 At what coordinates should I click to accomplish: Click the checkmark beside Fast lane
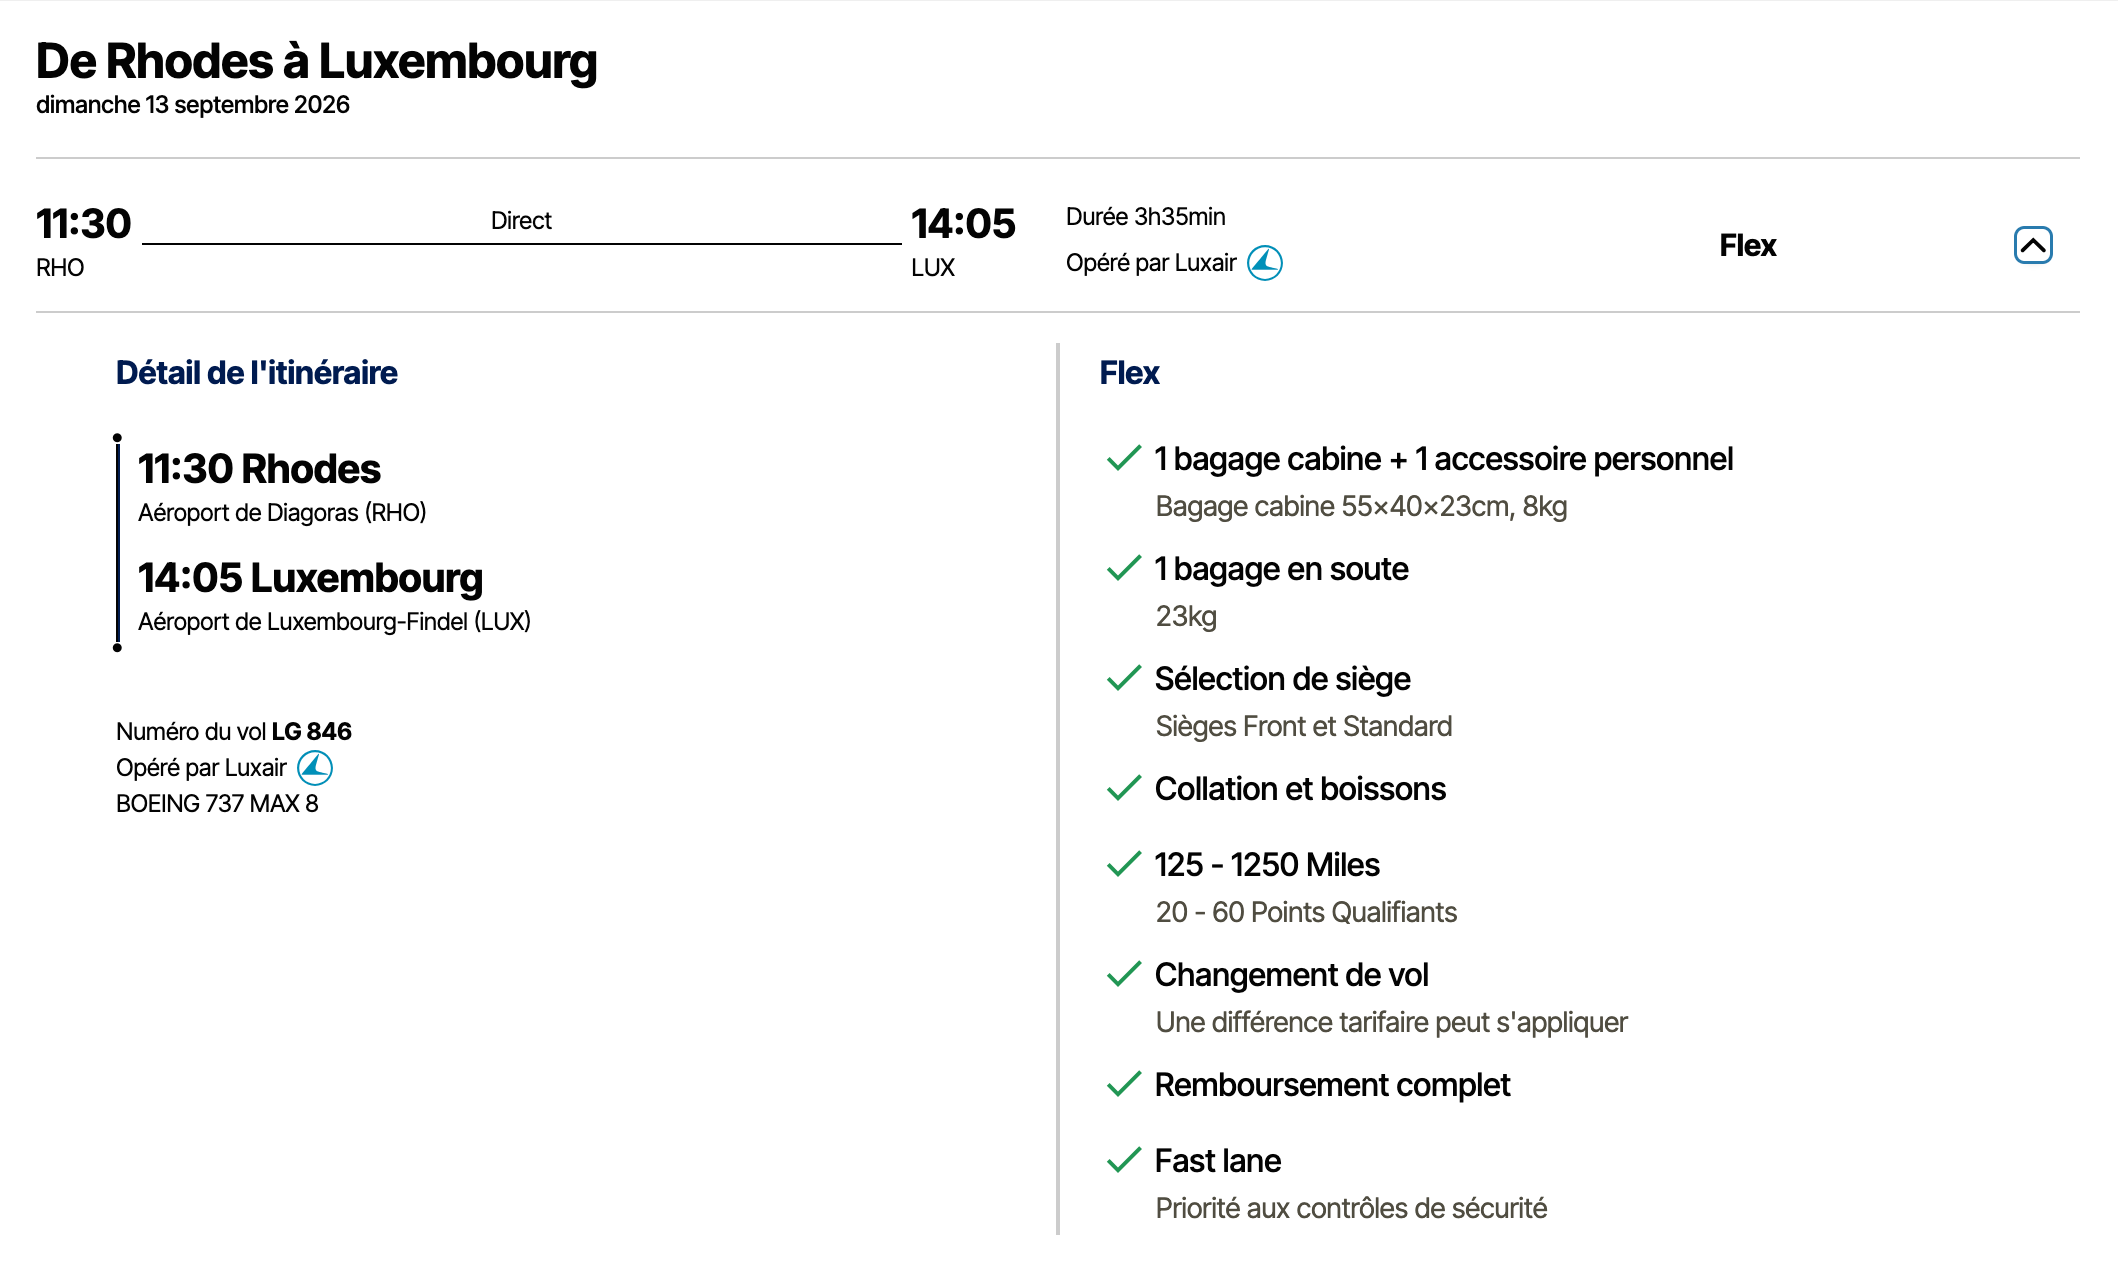click(1124, 1160)
